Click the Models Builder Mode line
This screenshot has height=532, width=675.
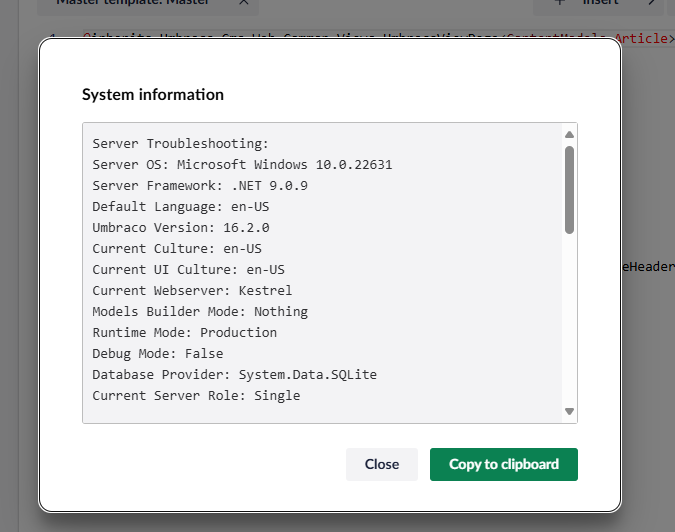(200, 312)
